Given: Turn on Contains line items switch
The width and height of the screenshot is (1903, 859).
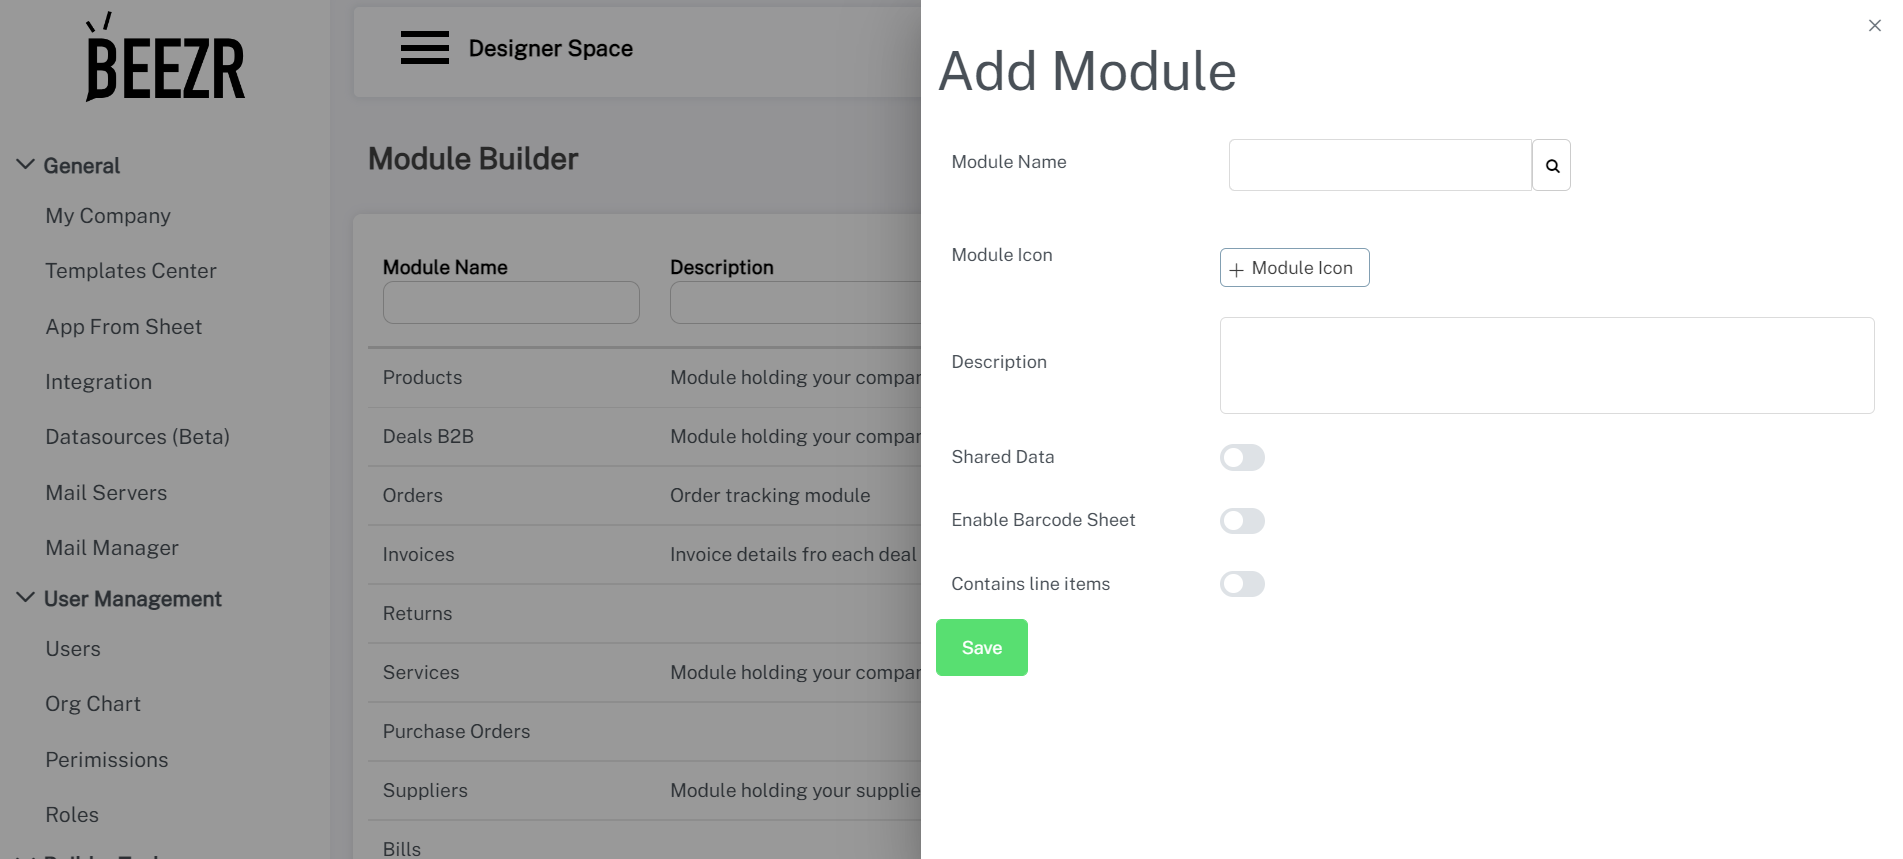Looking at the screenshot, I should pos(1242,584).
